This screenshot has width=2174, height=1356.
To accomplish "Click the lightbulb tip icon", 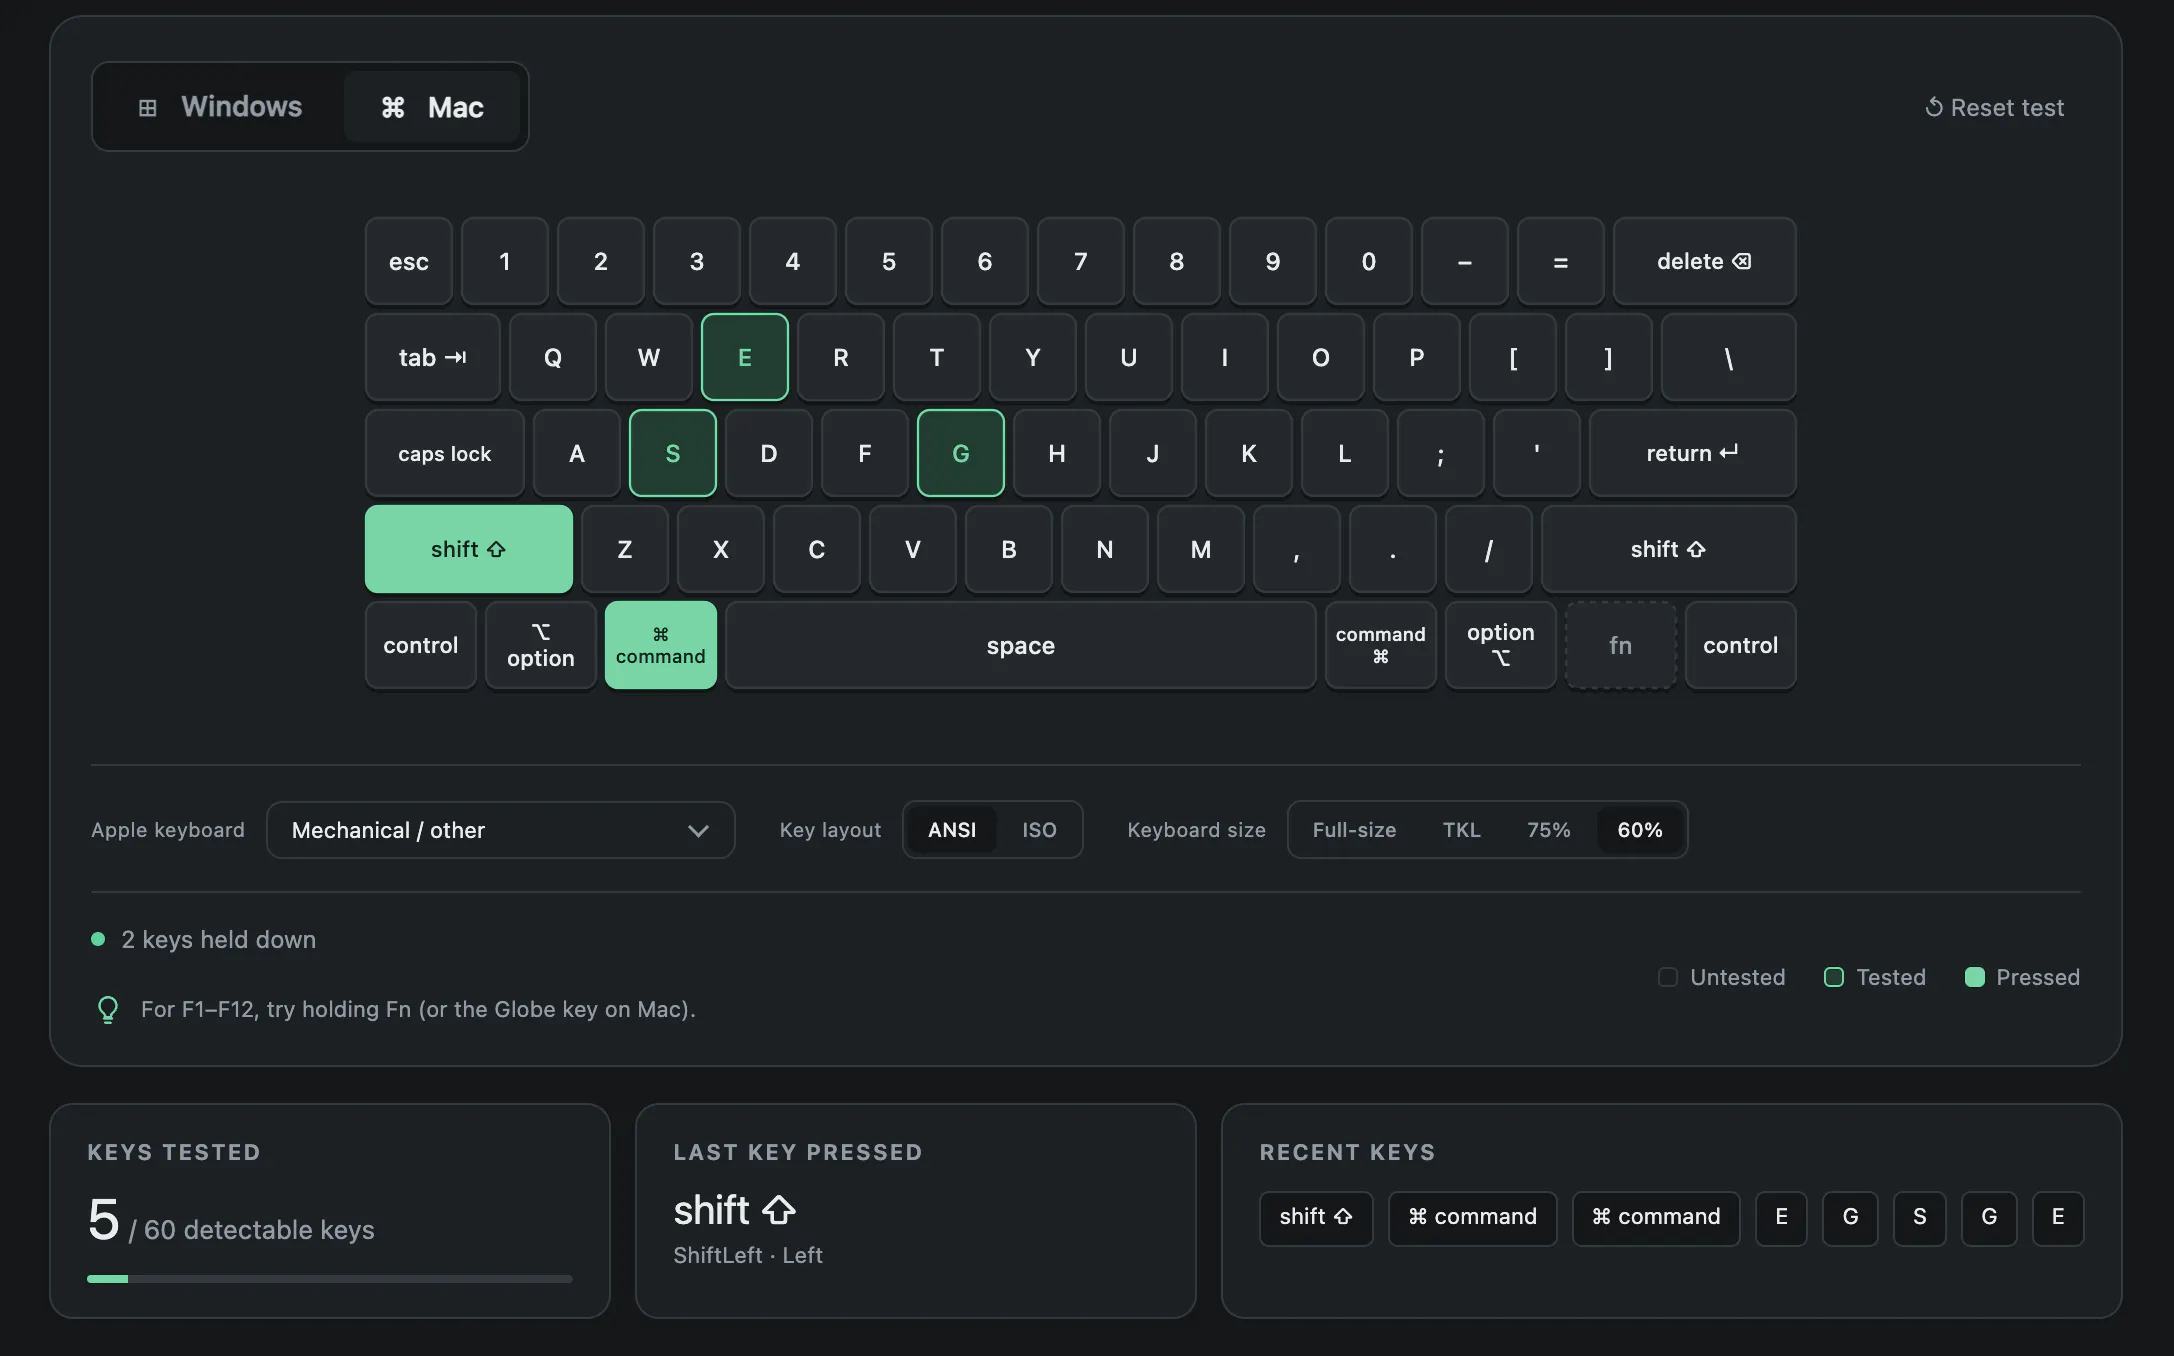I will tap(108, 1009).
